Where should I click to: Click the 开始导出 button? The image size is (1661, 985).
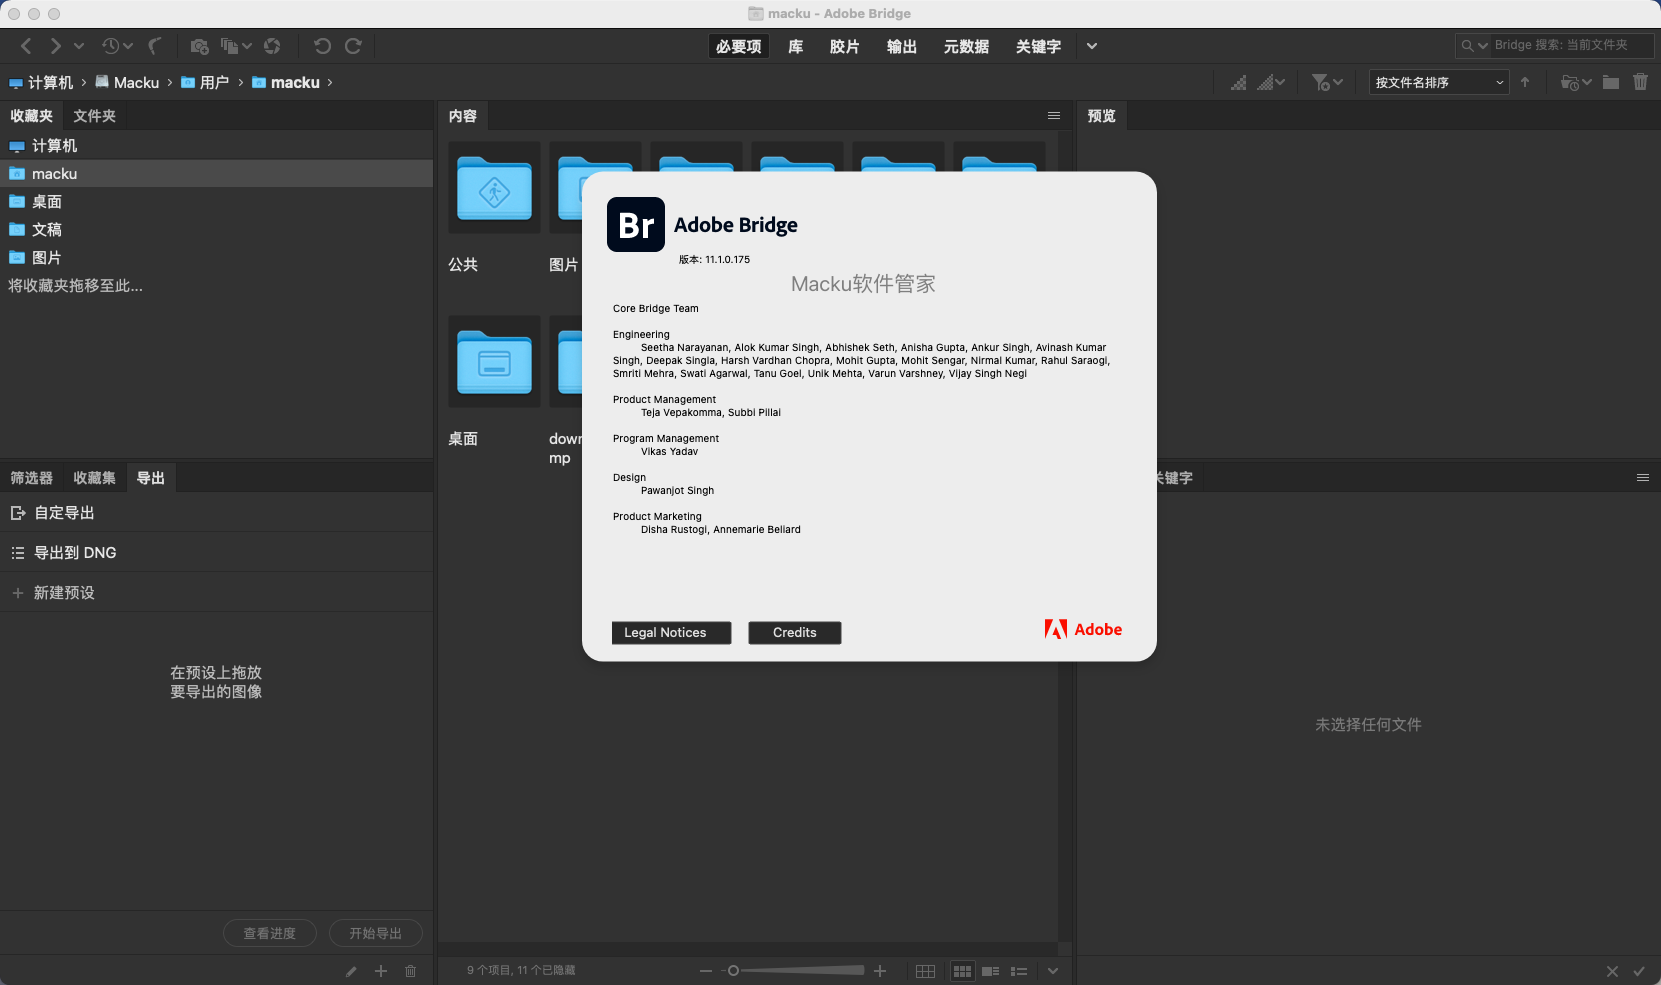coord(376,933)
